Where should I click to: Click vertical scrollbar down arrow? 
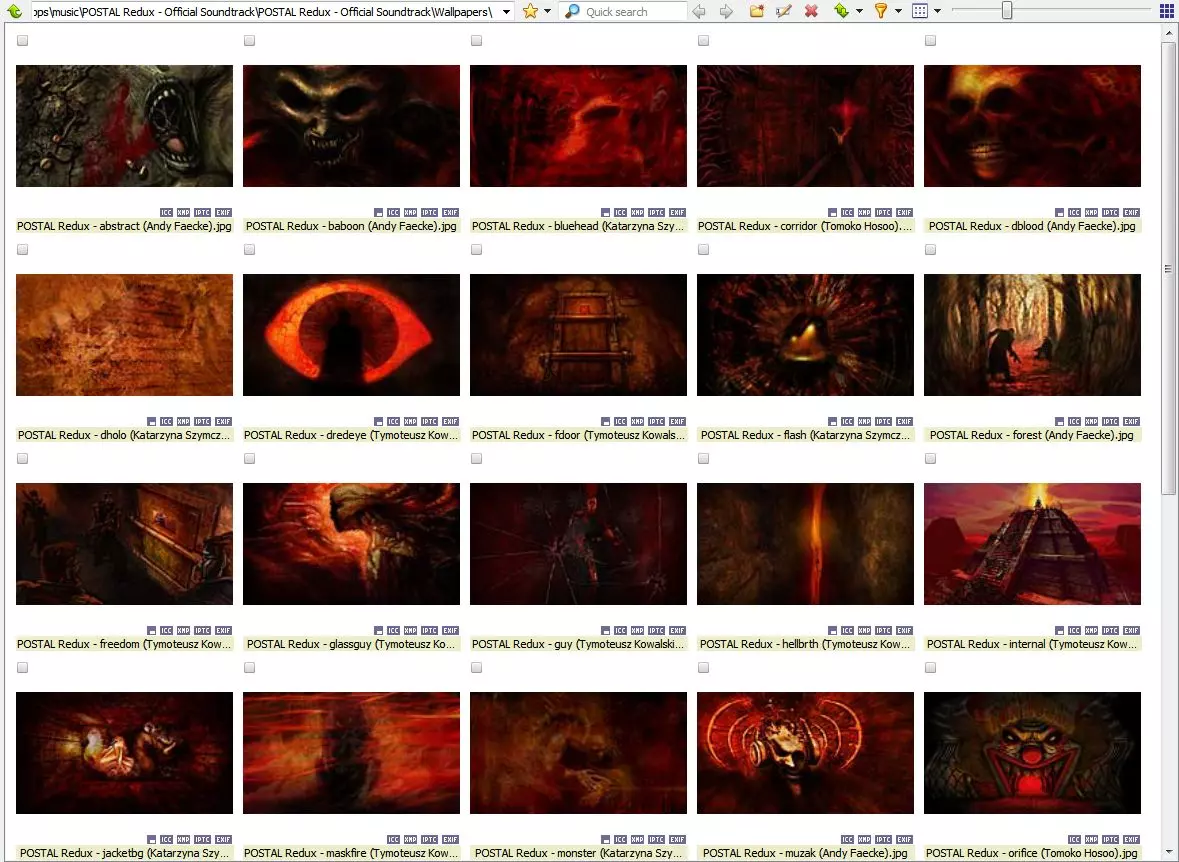[x=1168, y=854]
